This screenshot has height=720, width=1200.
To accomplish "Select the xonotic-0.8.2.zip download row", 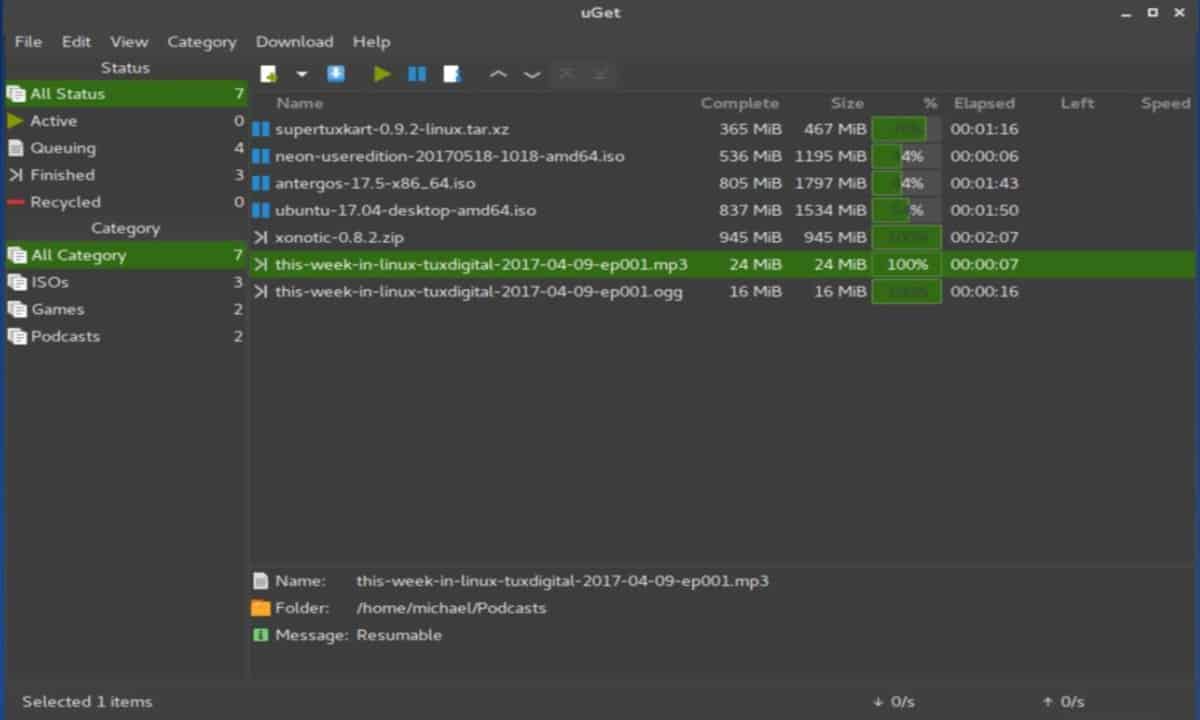I will pyautogui.click(x=340, y=238).
